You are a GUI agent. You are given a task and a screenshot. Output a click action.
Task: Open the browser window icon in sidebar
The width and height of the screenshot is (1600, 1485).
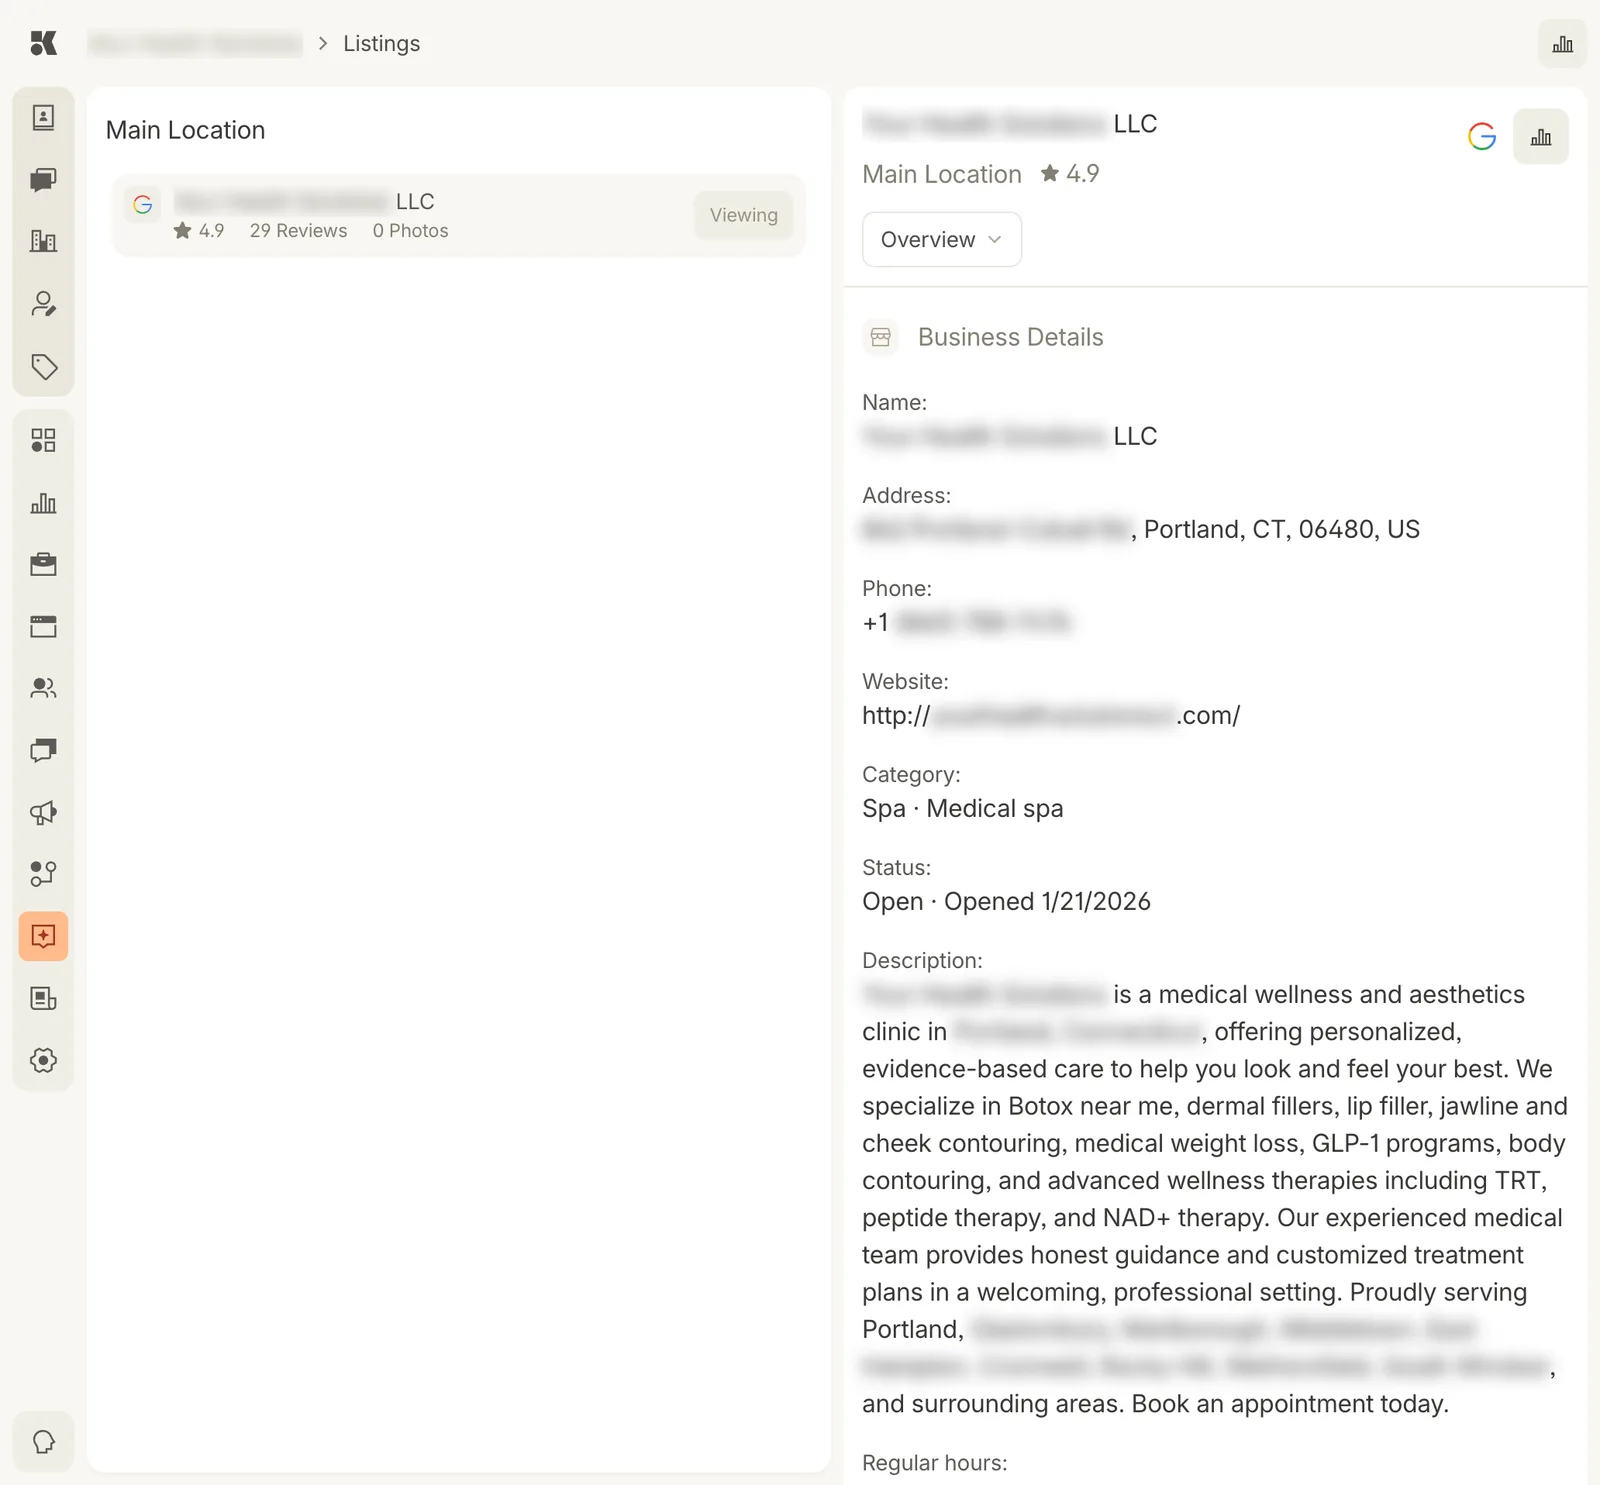tap(43, 627)
